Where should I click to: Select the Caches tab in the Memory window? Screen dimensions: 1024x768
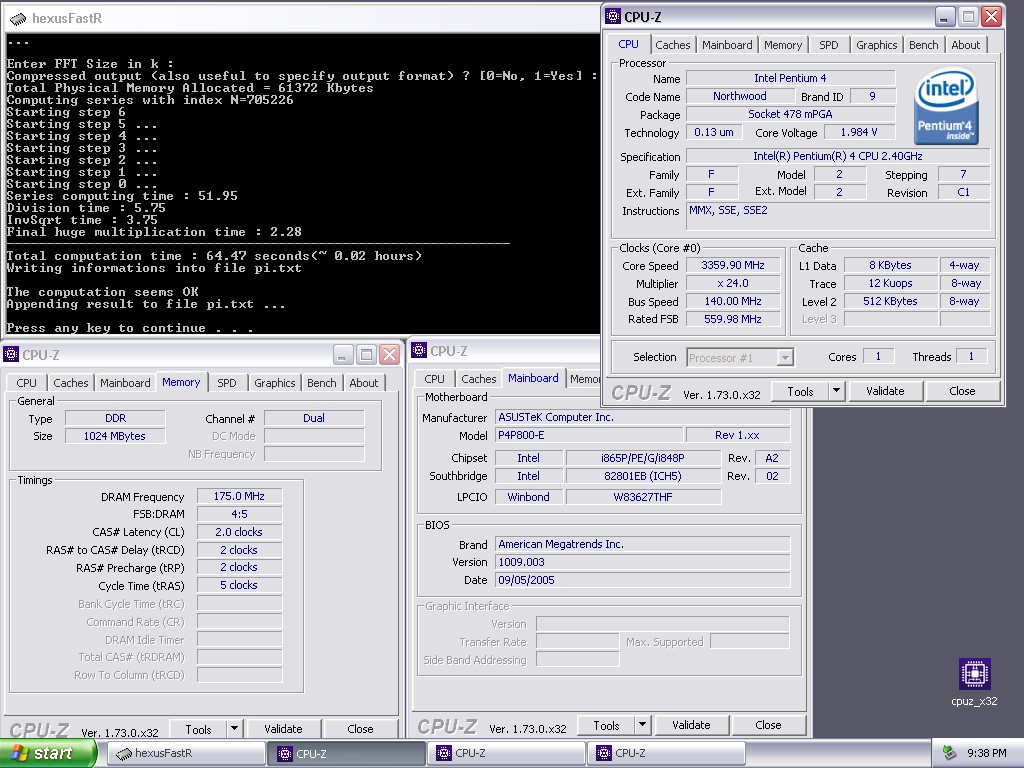click(71, 383)
